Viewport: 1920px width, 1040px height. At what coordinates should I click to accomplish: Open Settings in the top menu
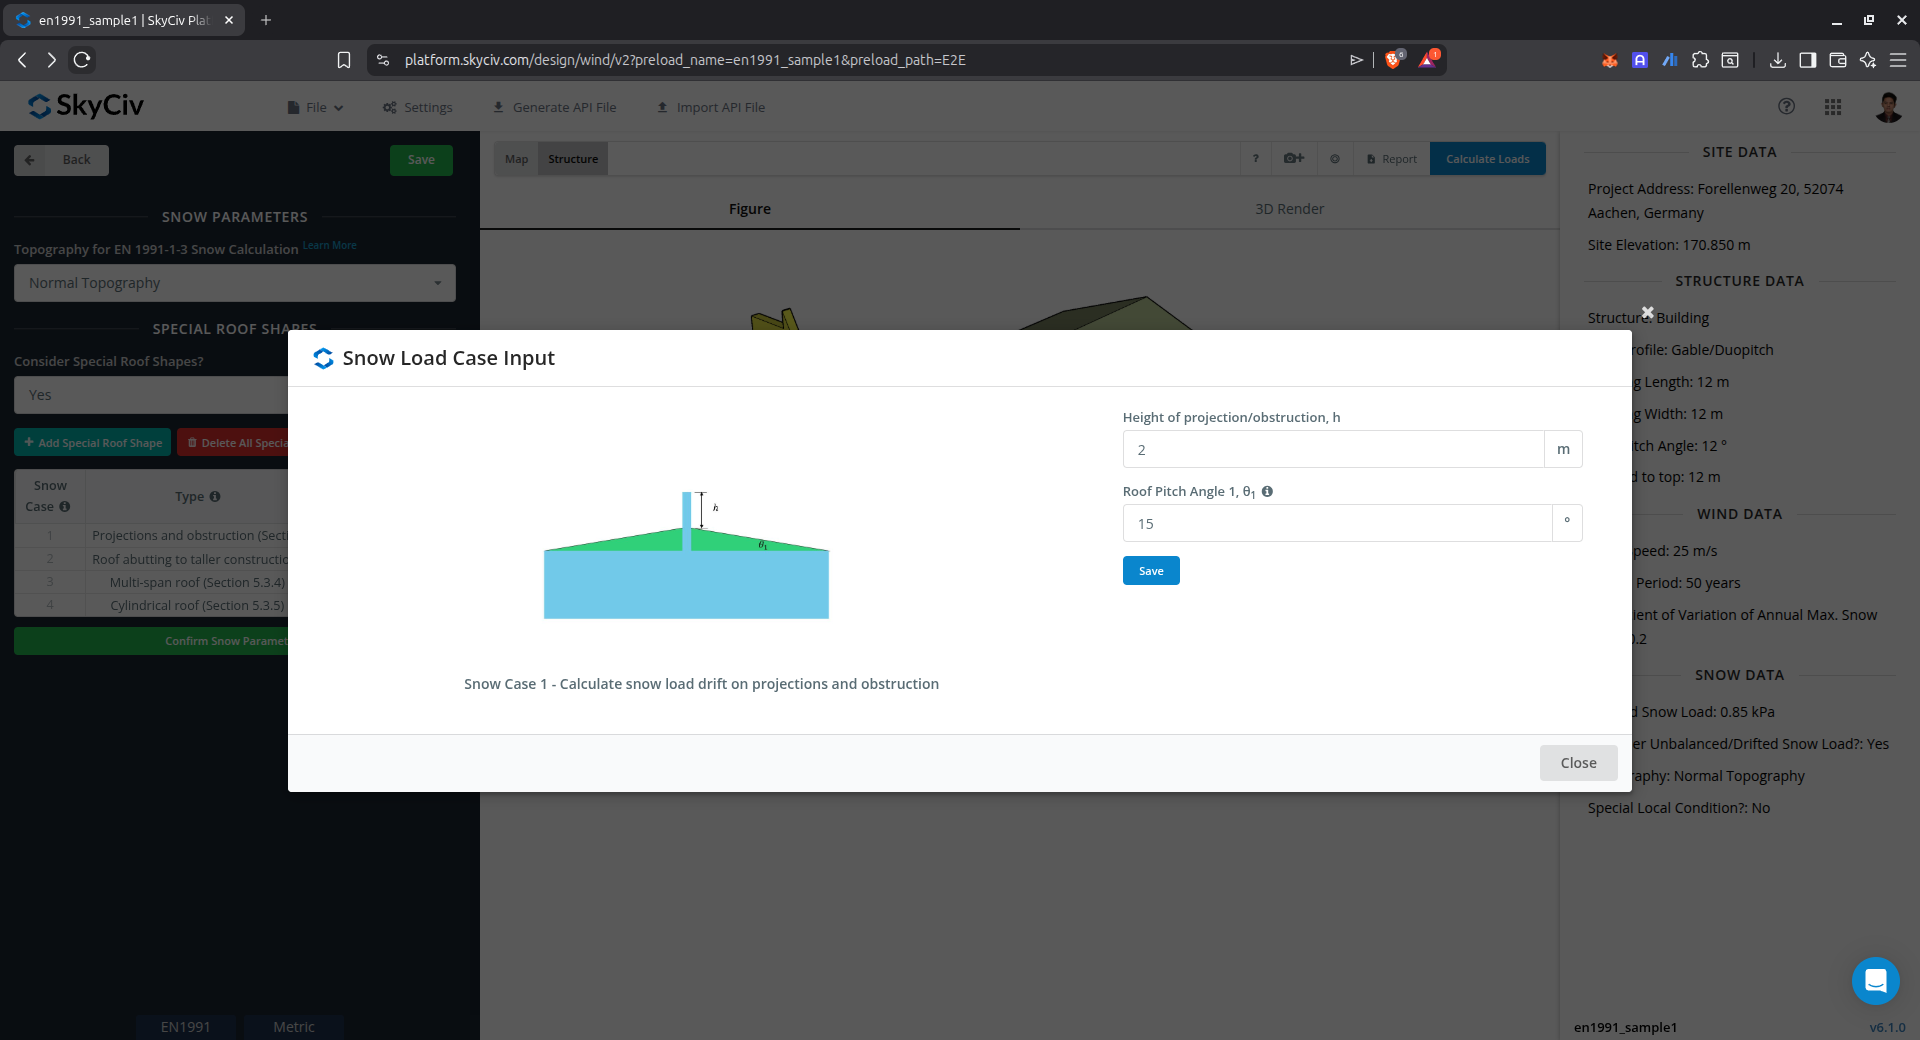pyautogui.click(x=418, y=108)
